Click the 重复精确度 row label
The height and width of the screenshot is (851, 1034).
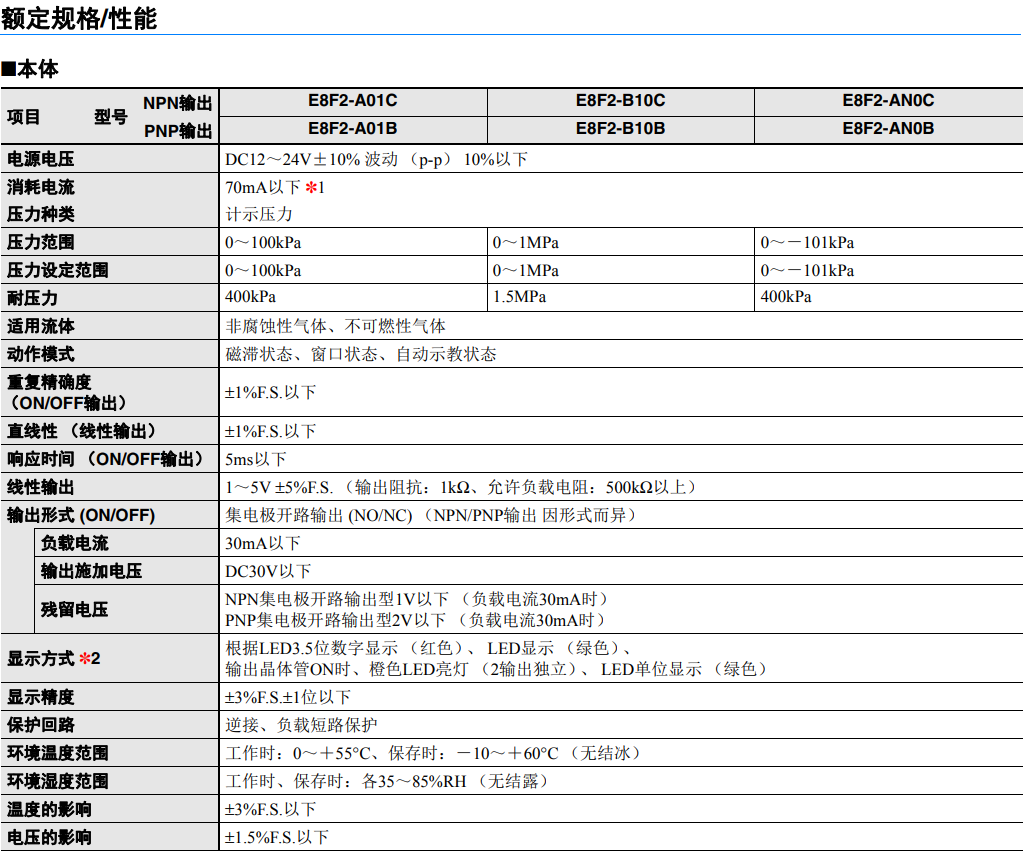49,382
